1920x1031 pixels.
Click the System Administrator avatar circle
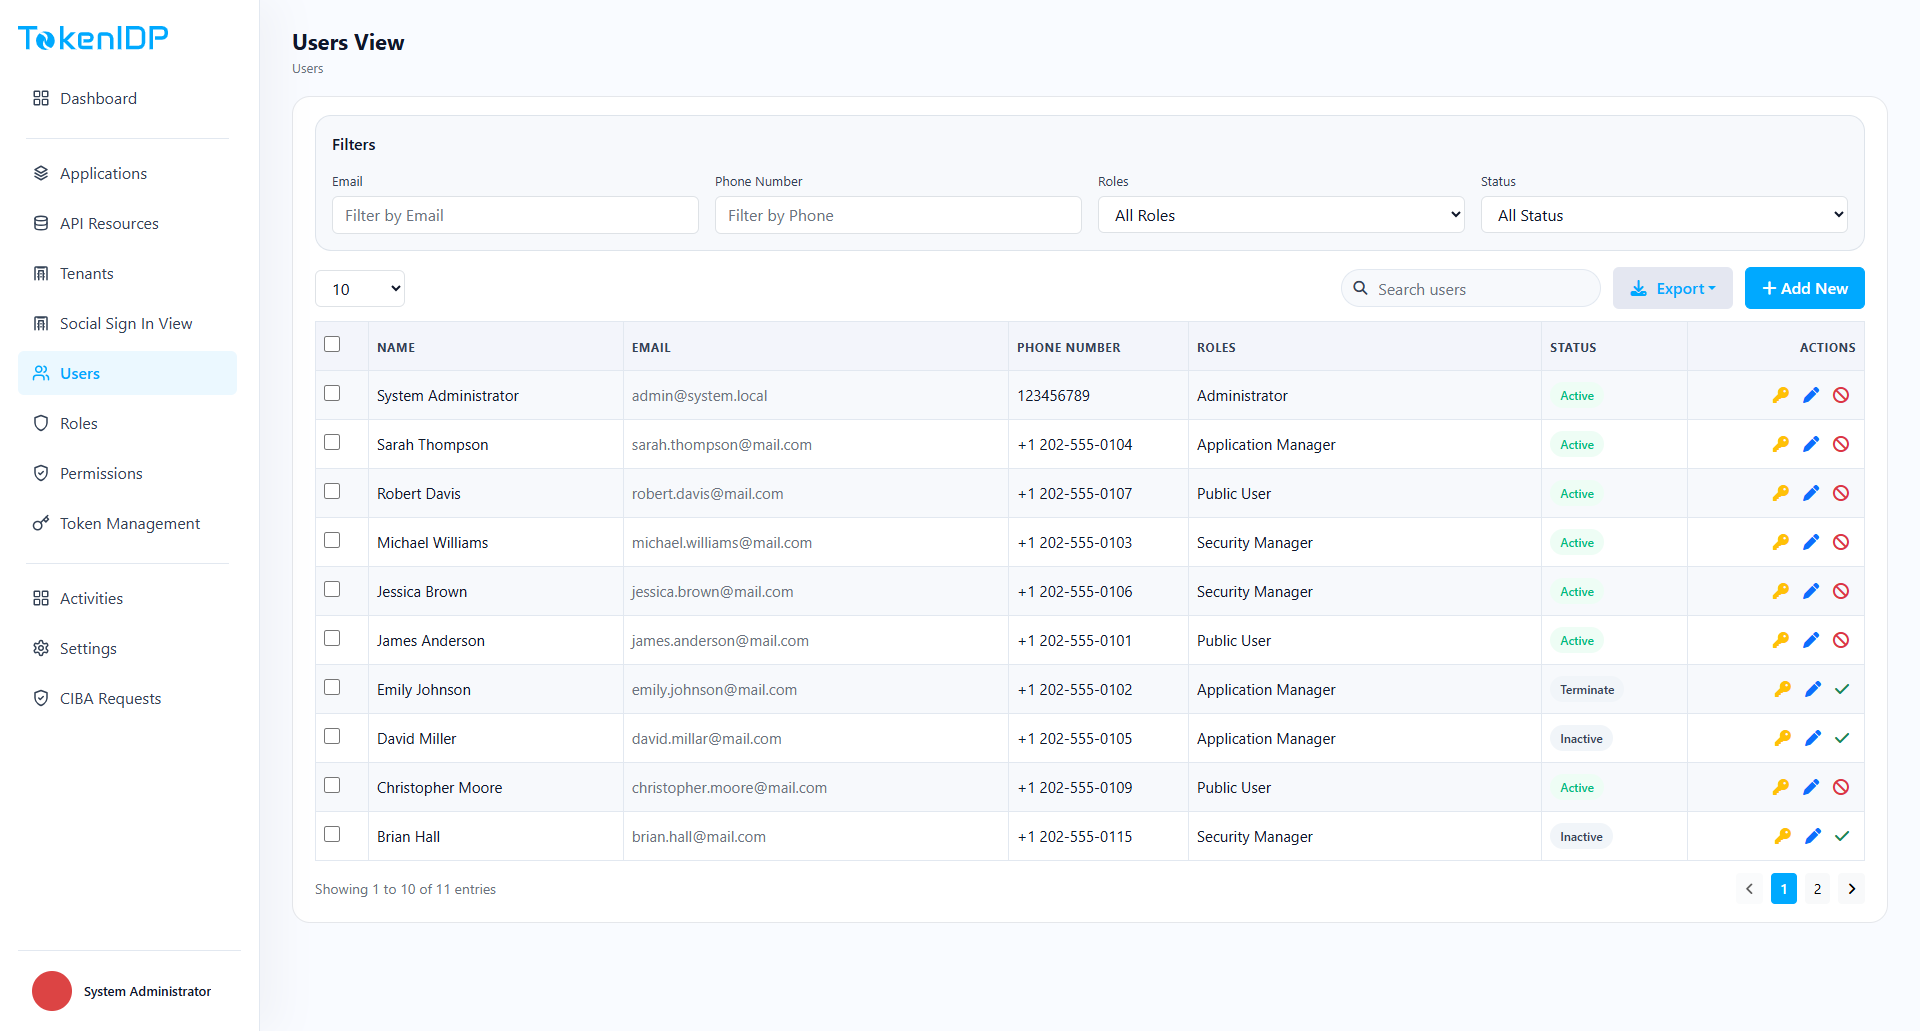pos(52,991)
